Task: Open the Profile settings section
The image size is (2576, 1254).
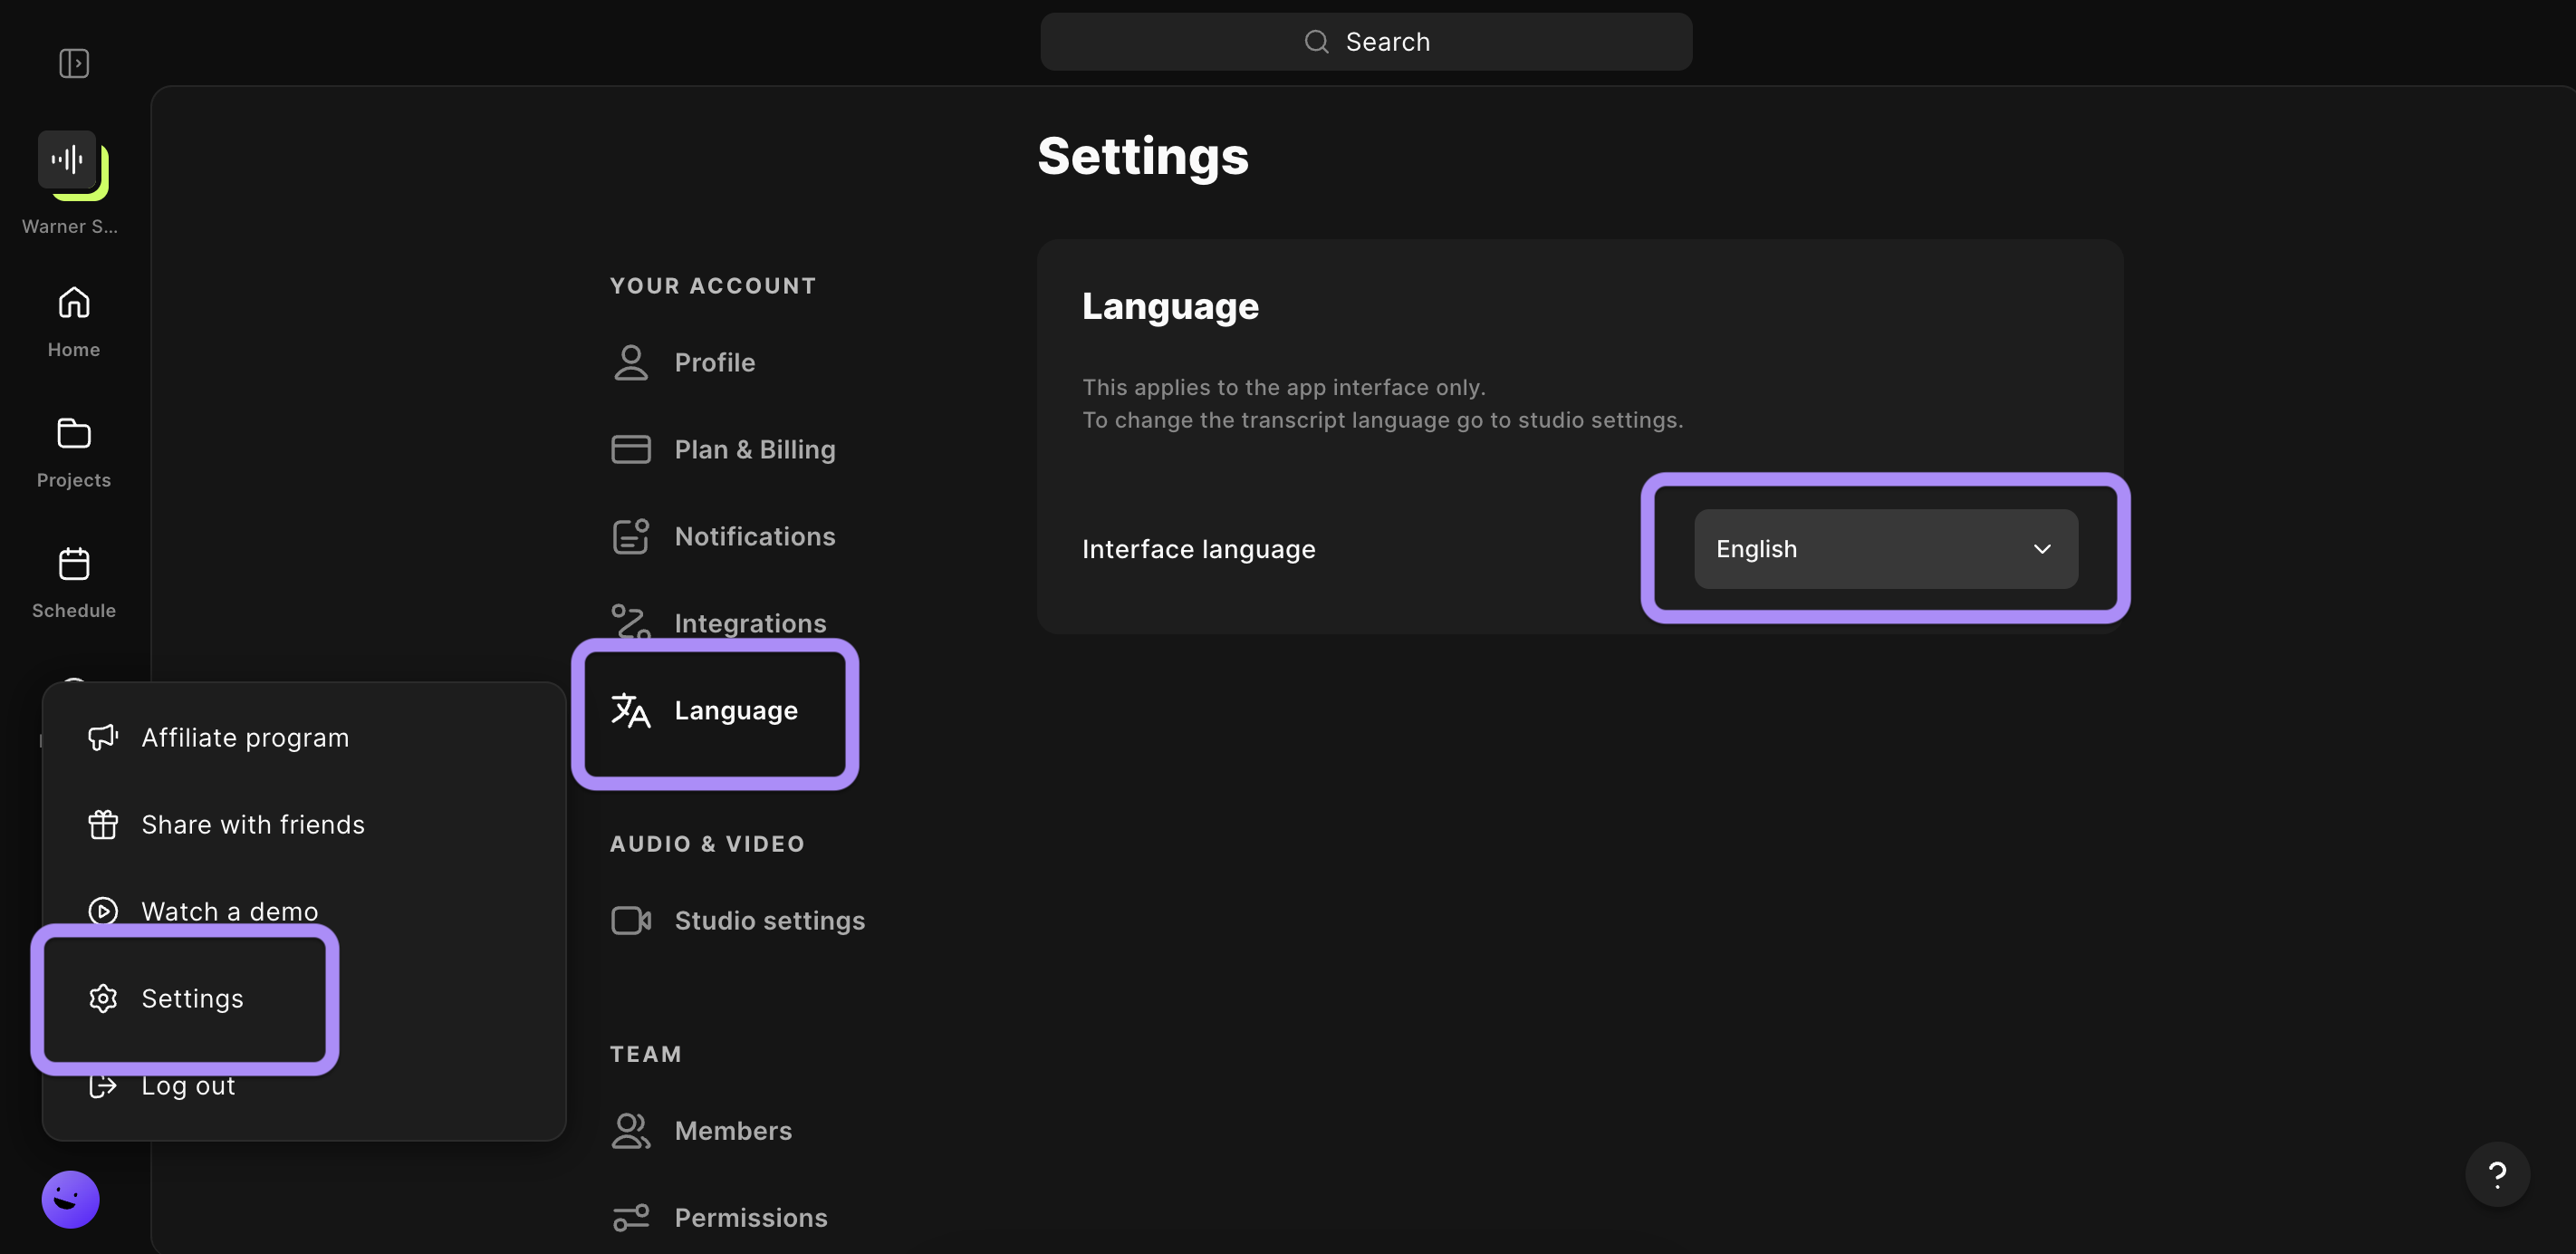Action: pyautogui.click(x=683, y=362)
